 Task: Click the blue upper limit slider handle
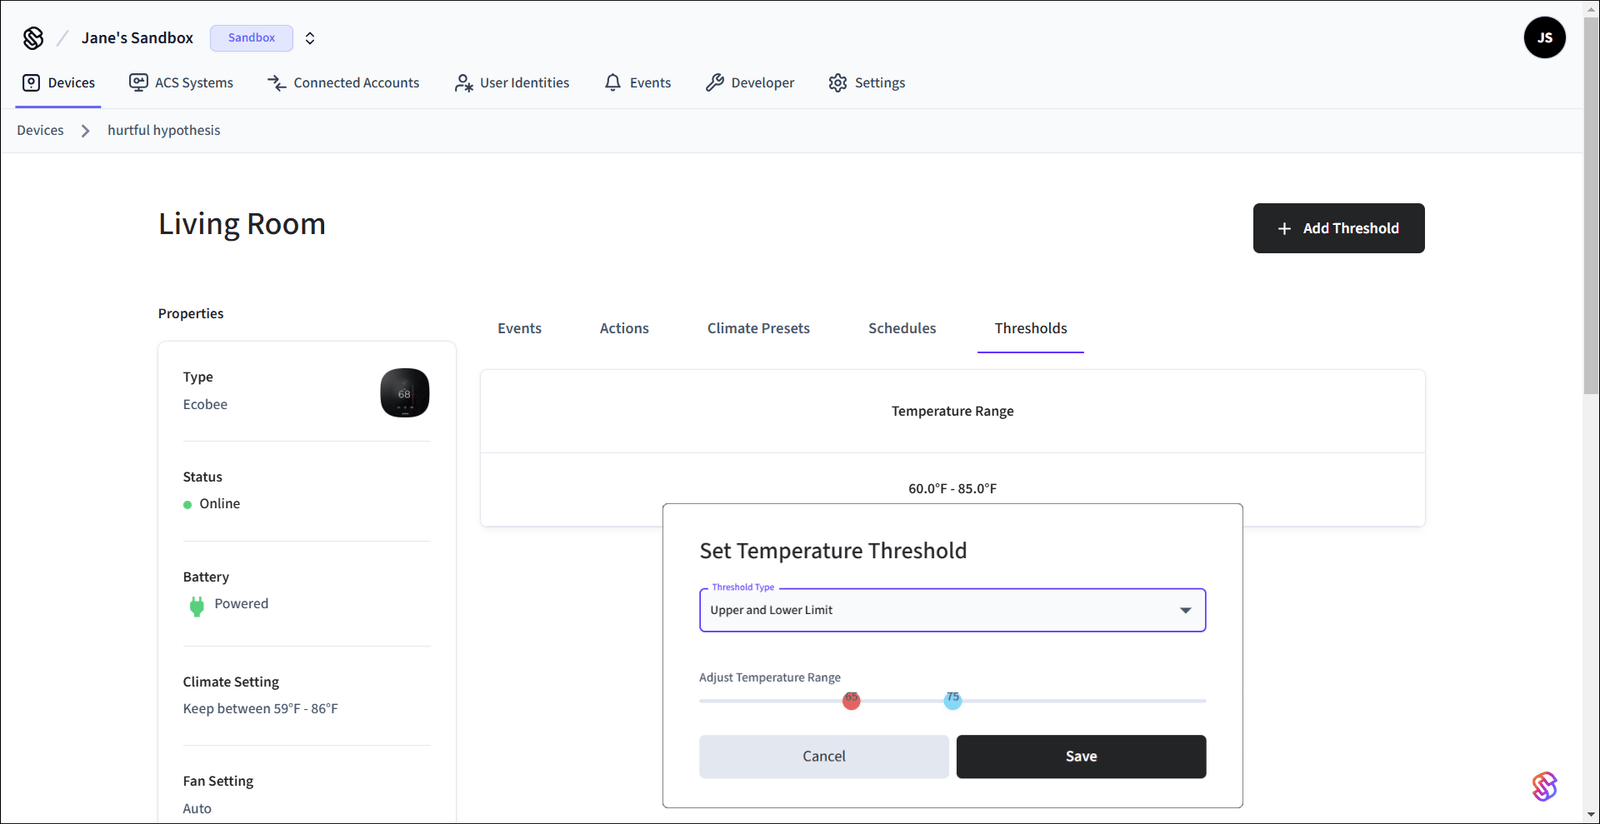pos(953,701)
